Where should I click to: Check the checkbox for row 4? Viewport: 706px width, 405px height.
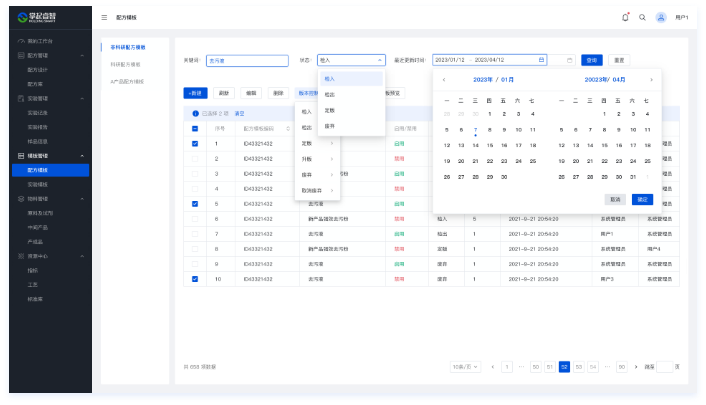pyautogui.click(x=195, y=189)
